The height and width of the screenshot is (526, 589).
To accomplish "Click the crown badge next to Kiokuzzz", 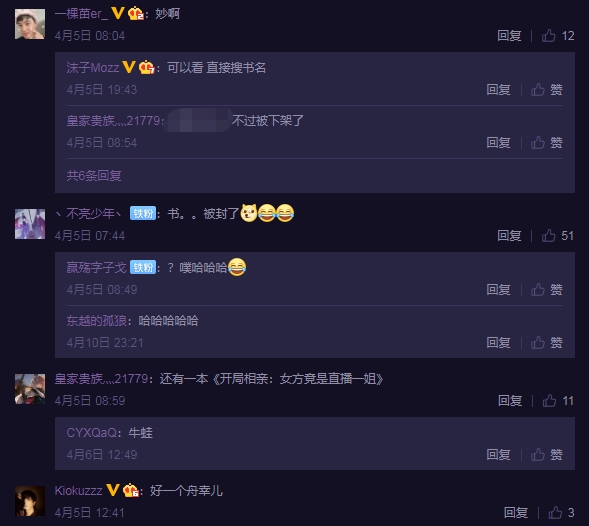I will point(131,491).
